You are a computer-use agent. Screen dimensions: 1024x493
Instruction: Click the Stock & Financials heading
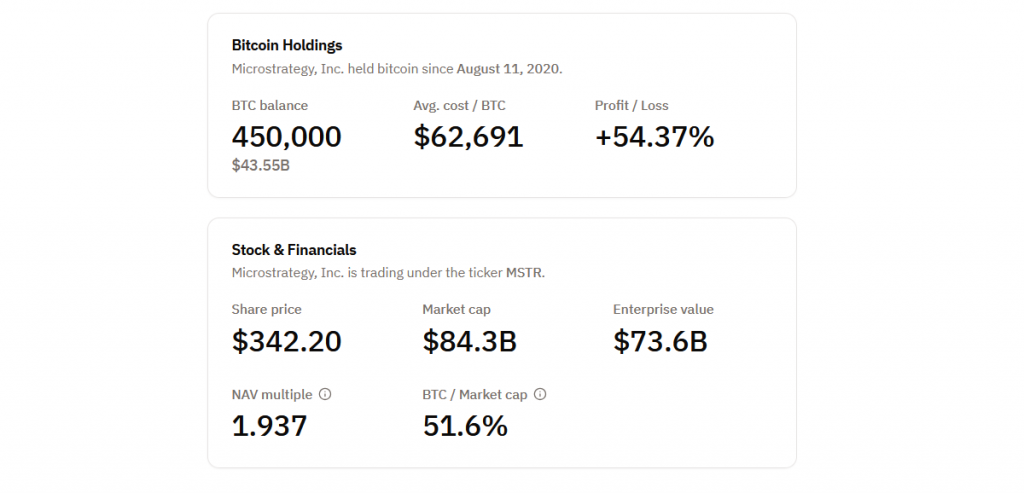coord(294,250)
